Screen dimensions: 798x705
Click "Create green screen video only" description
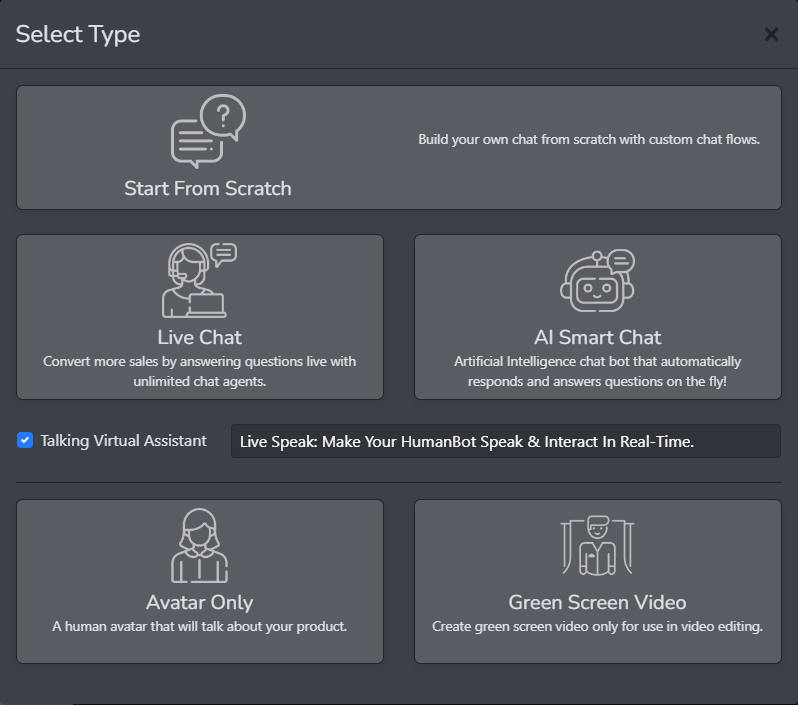[x=597, y=627]
